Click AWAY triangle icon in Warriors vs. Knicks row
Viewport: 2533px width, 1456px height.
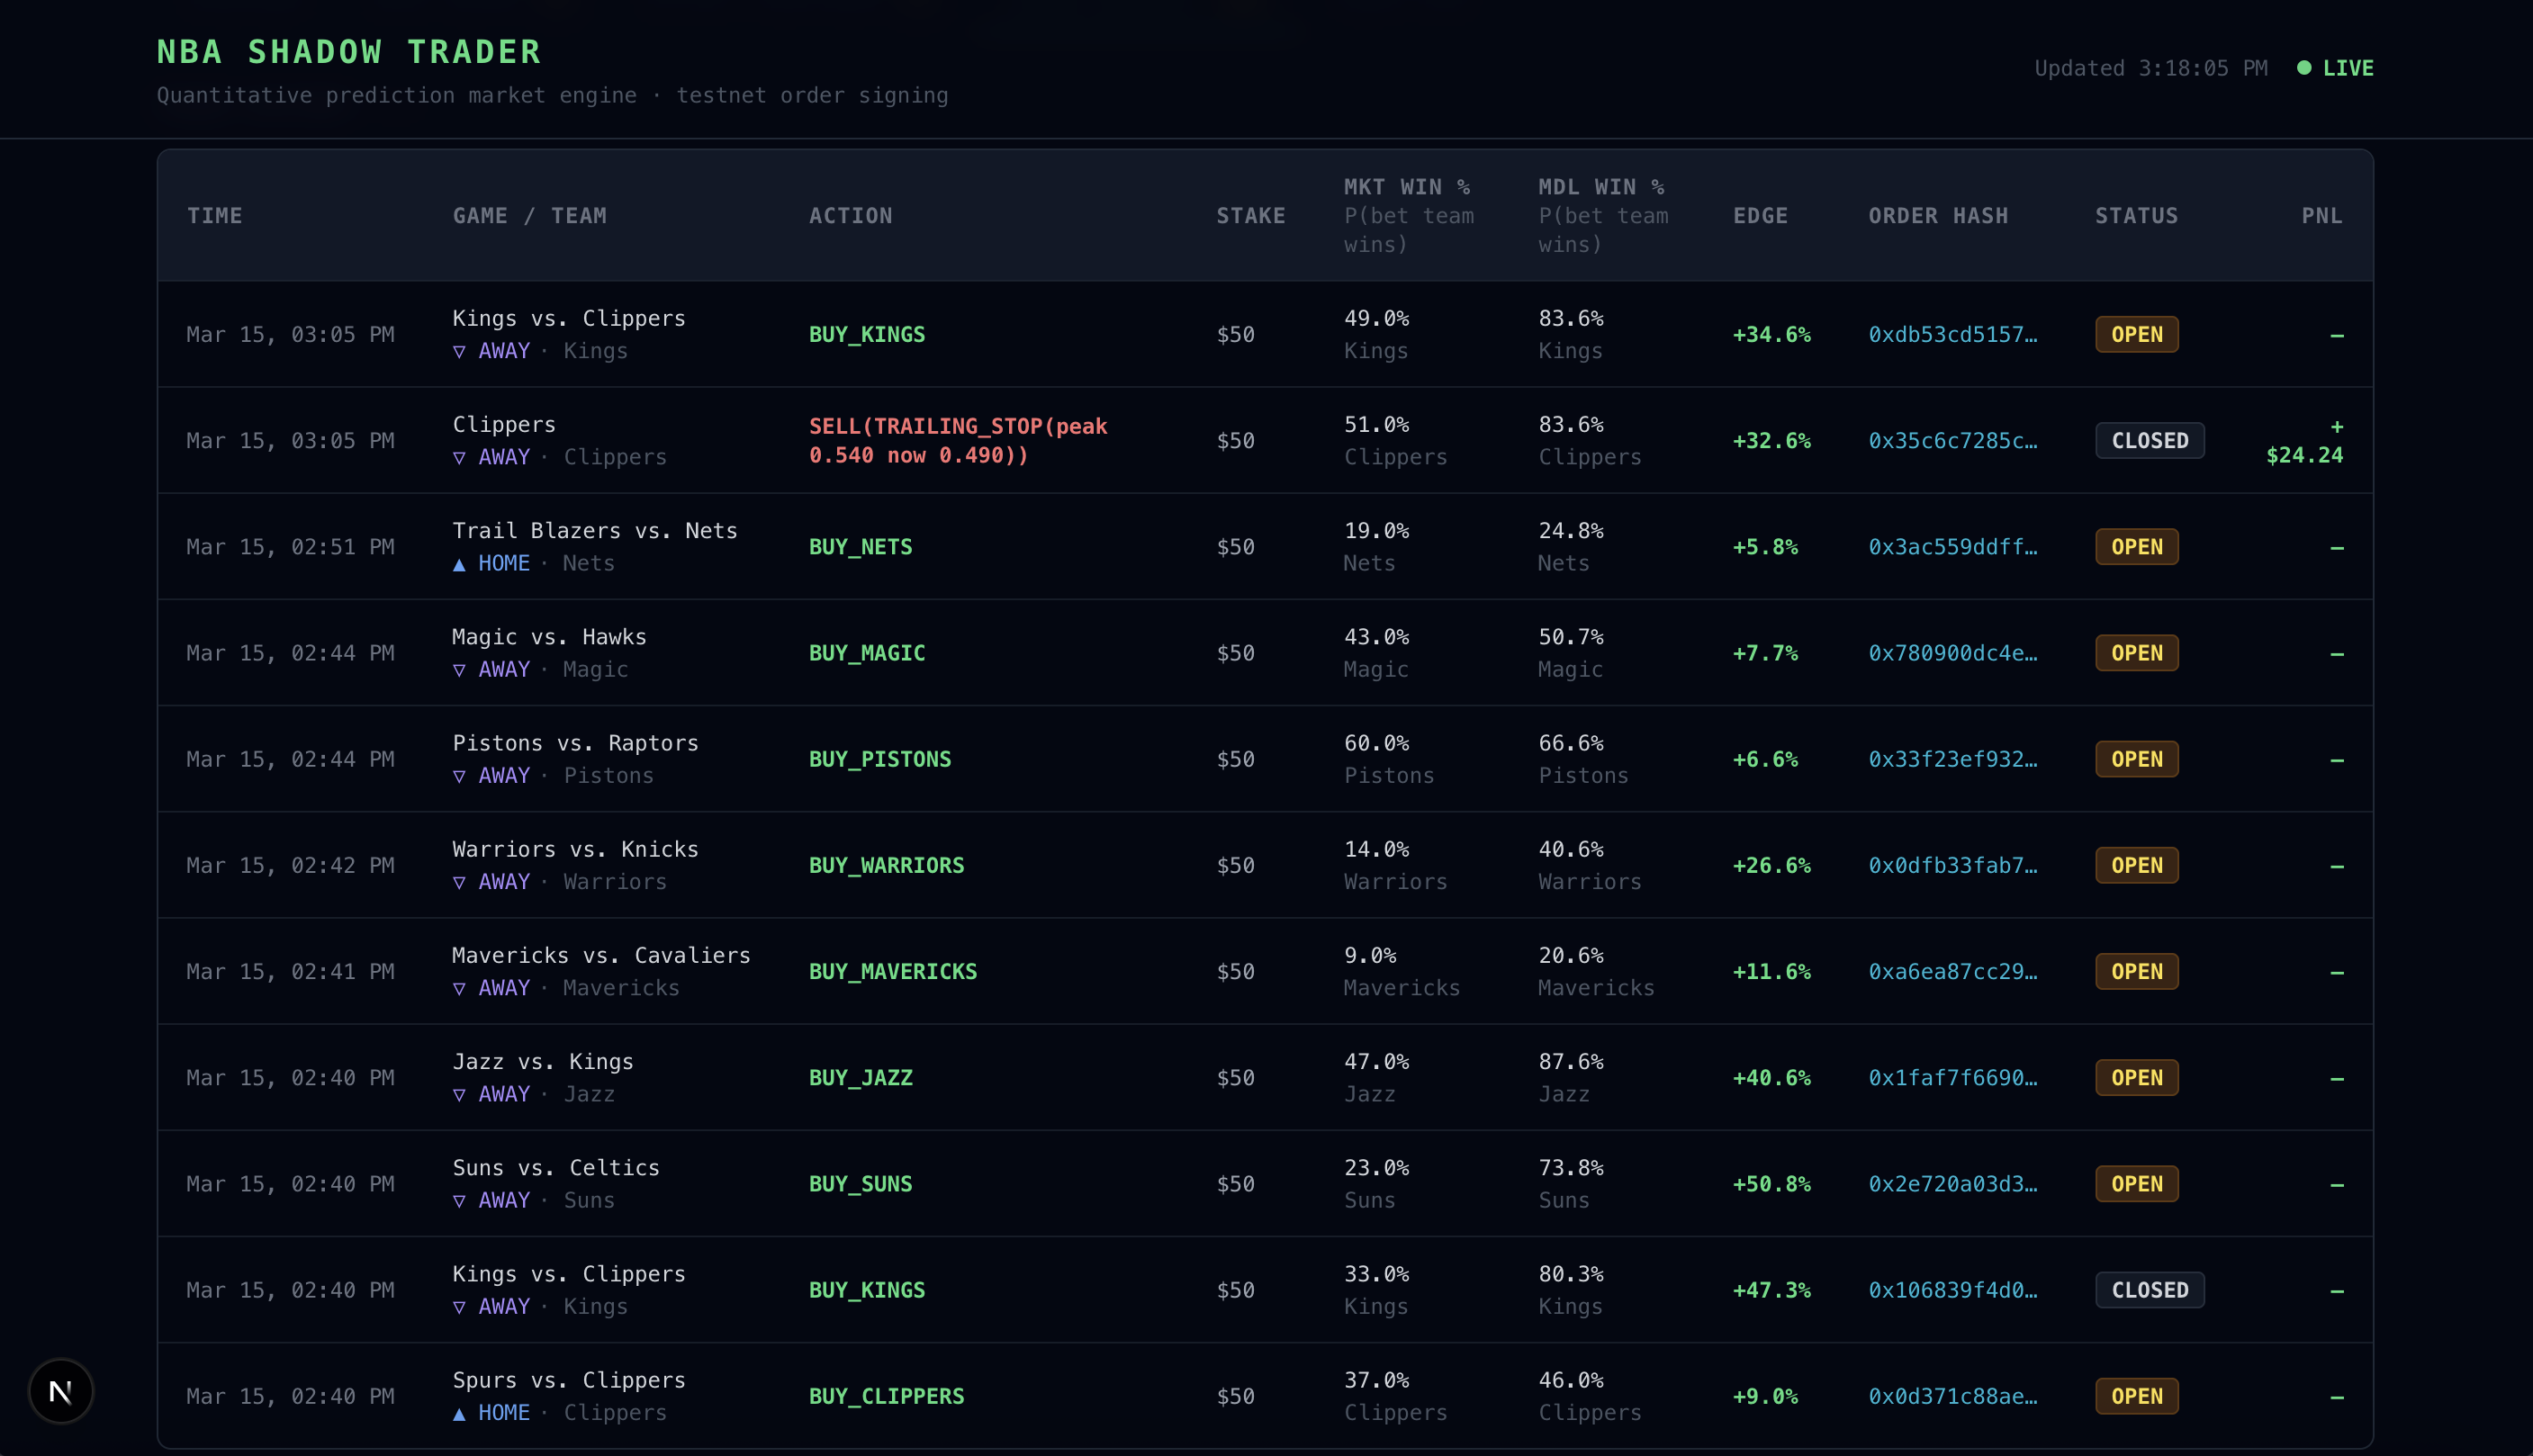point(459,882)
